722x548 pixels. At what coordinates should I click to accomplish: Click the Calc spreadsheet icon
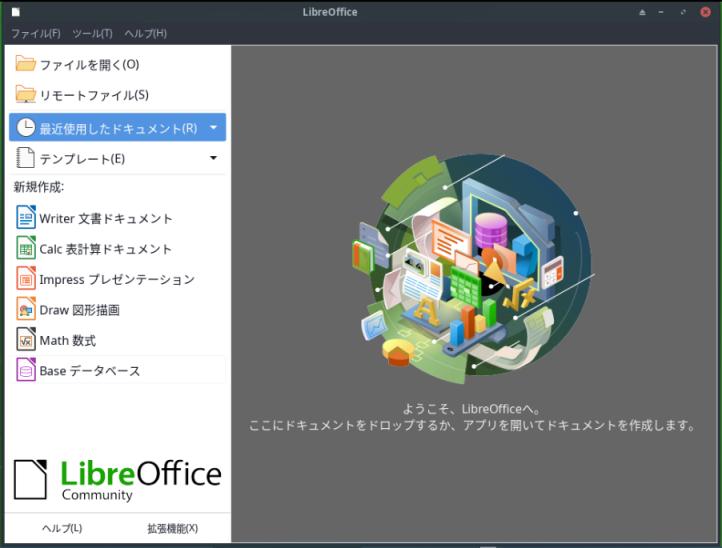coord(26,248)
